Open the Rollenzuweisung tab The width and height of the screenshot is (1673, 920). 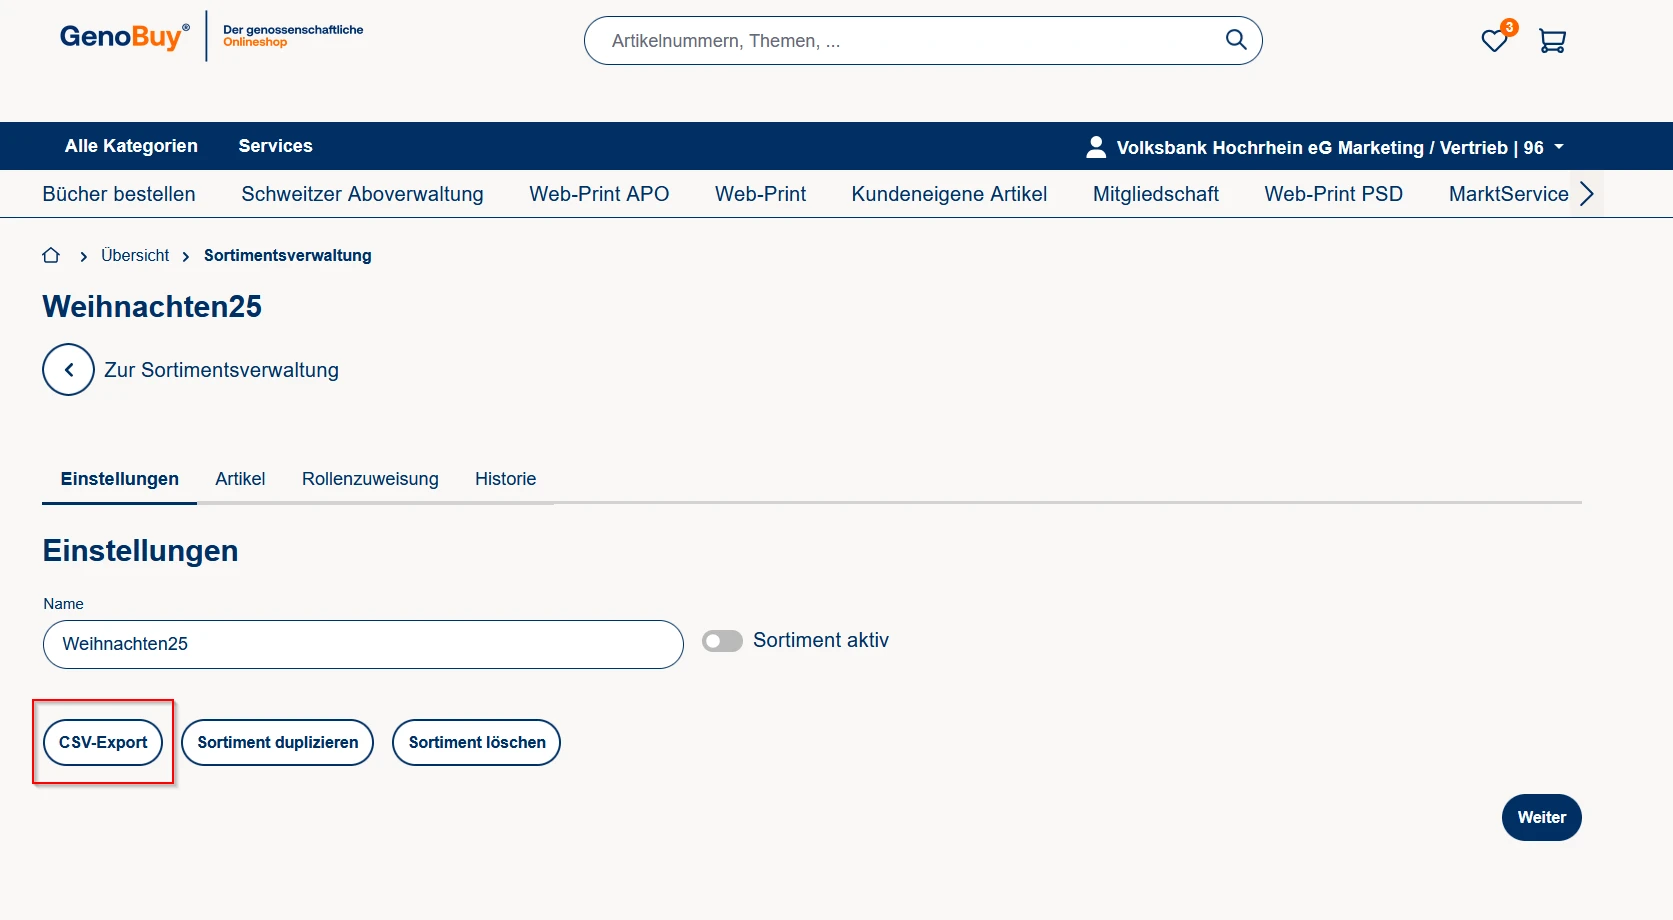pos(370,479)
